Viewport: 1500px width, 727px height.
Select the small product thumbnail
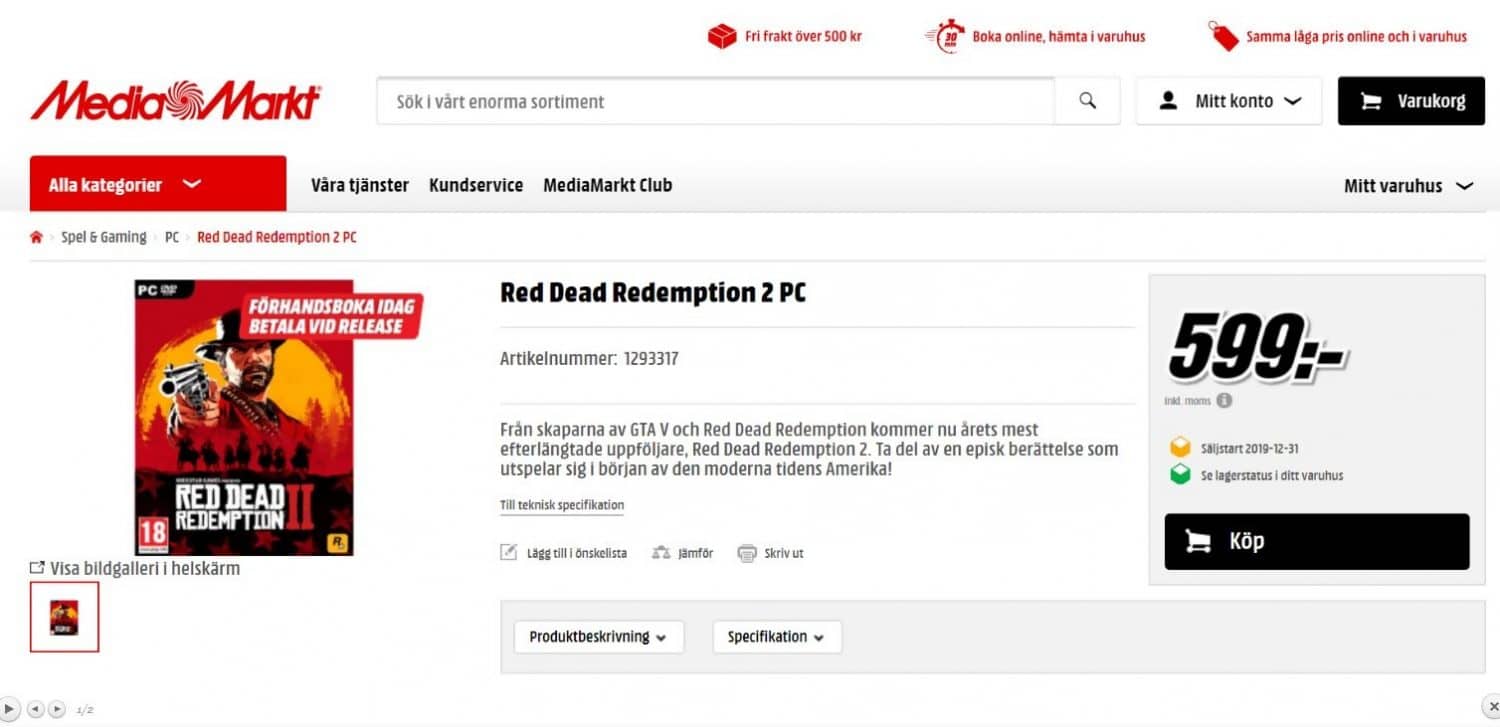64,617
